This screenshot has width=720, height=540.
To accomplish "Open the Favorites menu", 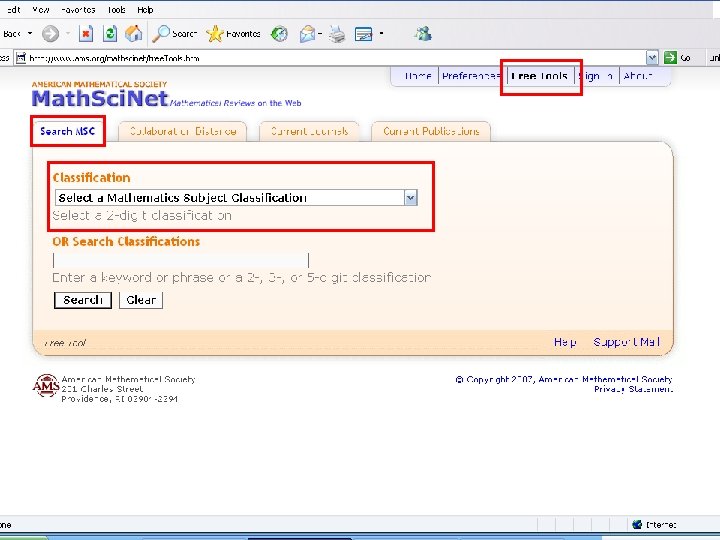I will tap(78, 10).
